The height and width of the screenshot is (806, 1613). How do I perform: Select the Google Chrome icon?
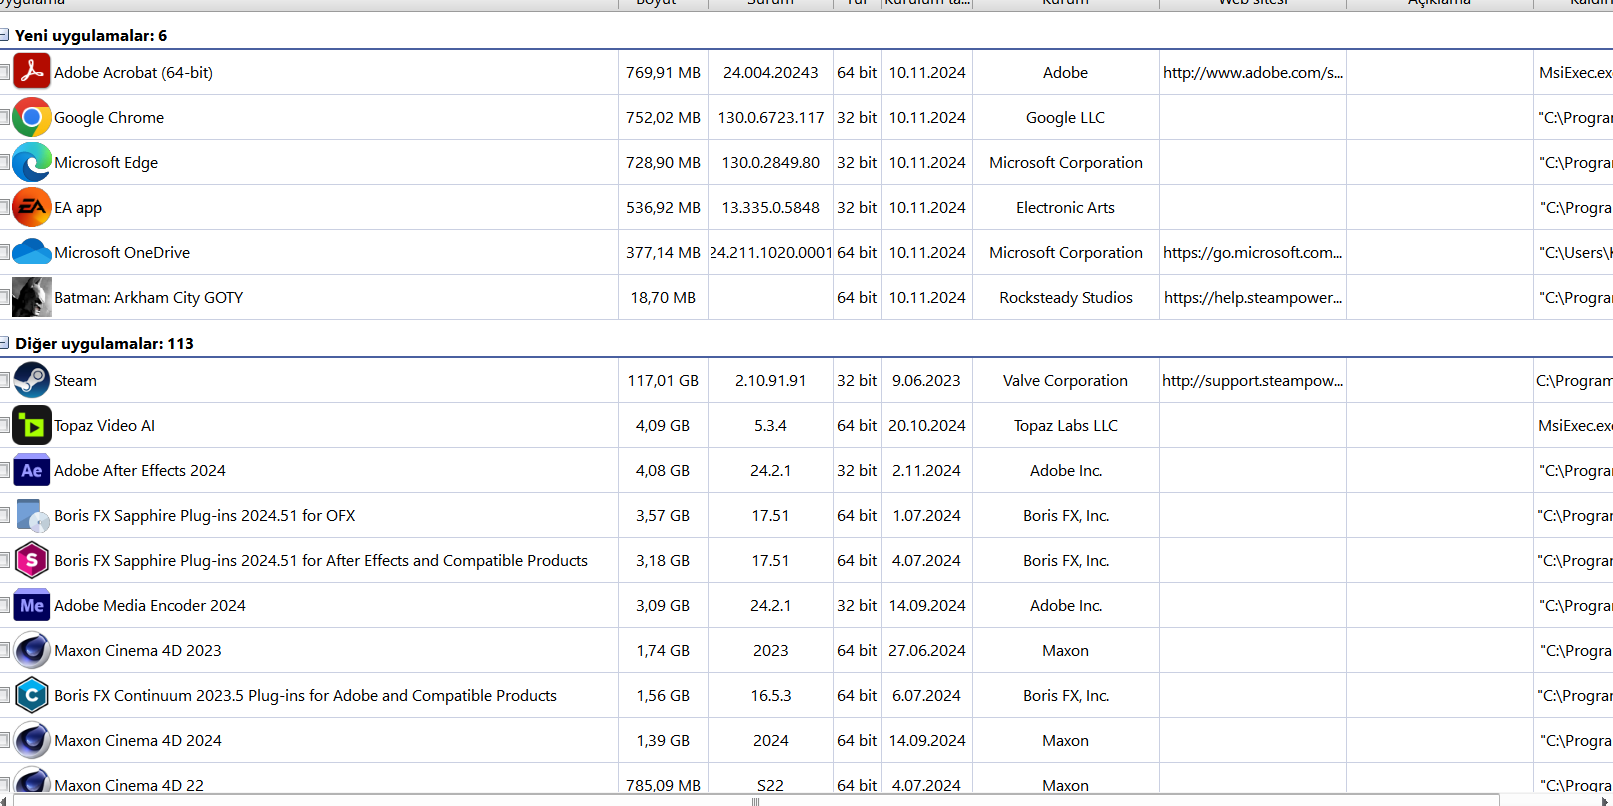(x=32, y=117)
